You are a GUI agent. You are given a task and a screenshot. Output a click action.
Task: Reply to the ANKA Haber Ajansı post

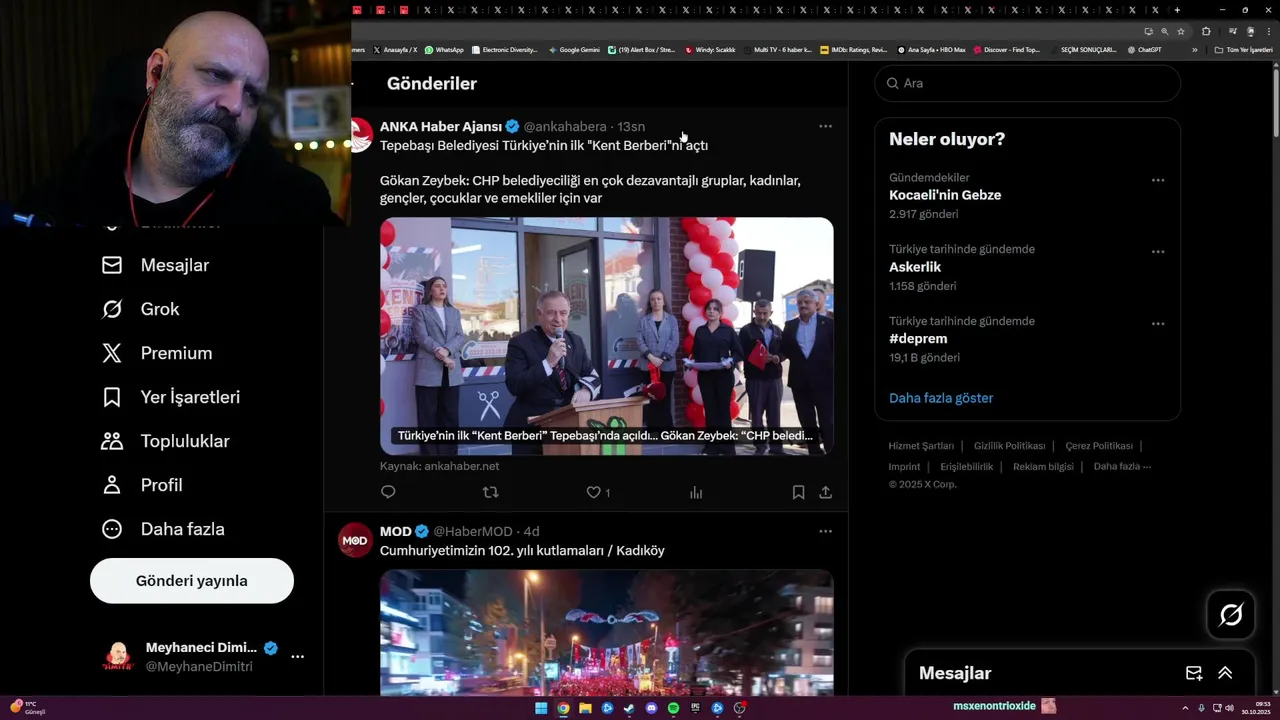(x=388, y=492)
